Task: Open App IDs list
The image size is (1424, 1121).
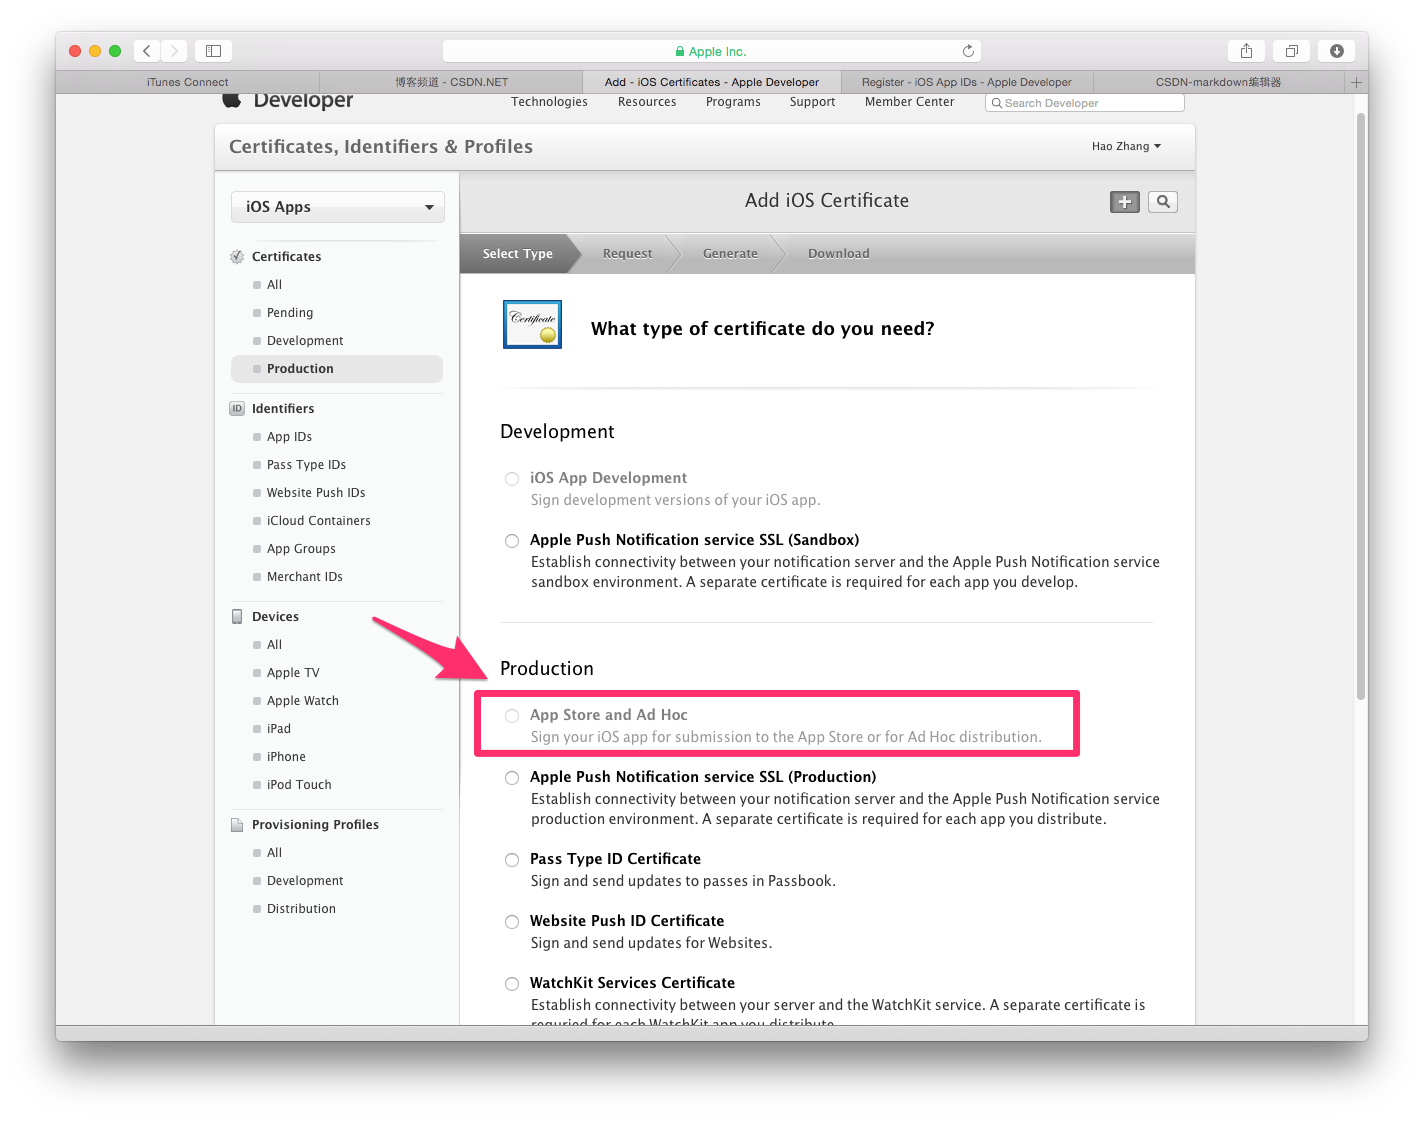Action: pyautogui.click(x=289, y=437)
